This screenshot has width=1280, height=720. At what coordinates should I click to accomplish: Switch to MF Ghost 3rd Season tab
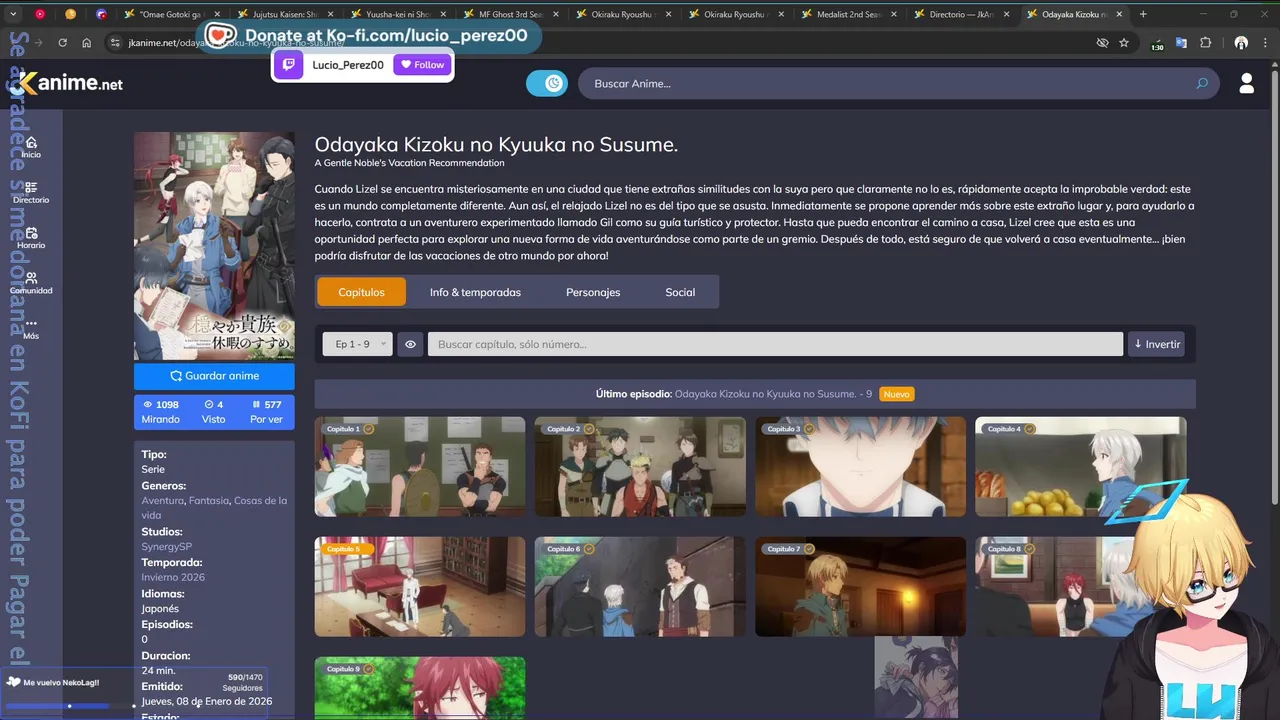pos(512,14)
